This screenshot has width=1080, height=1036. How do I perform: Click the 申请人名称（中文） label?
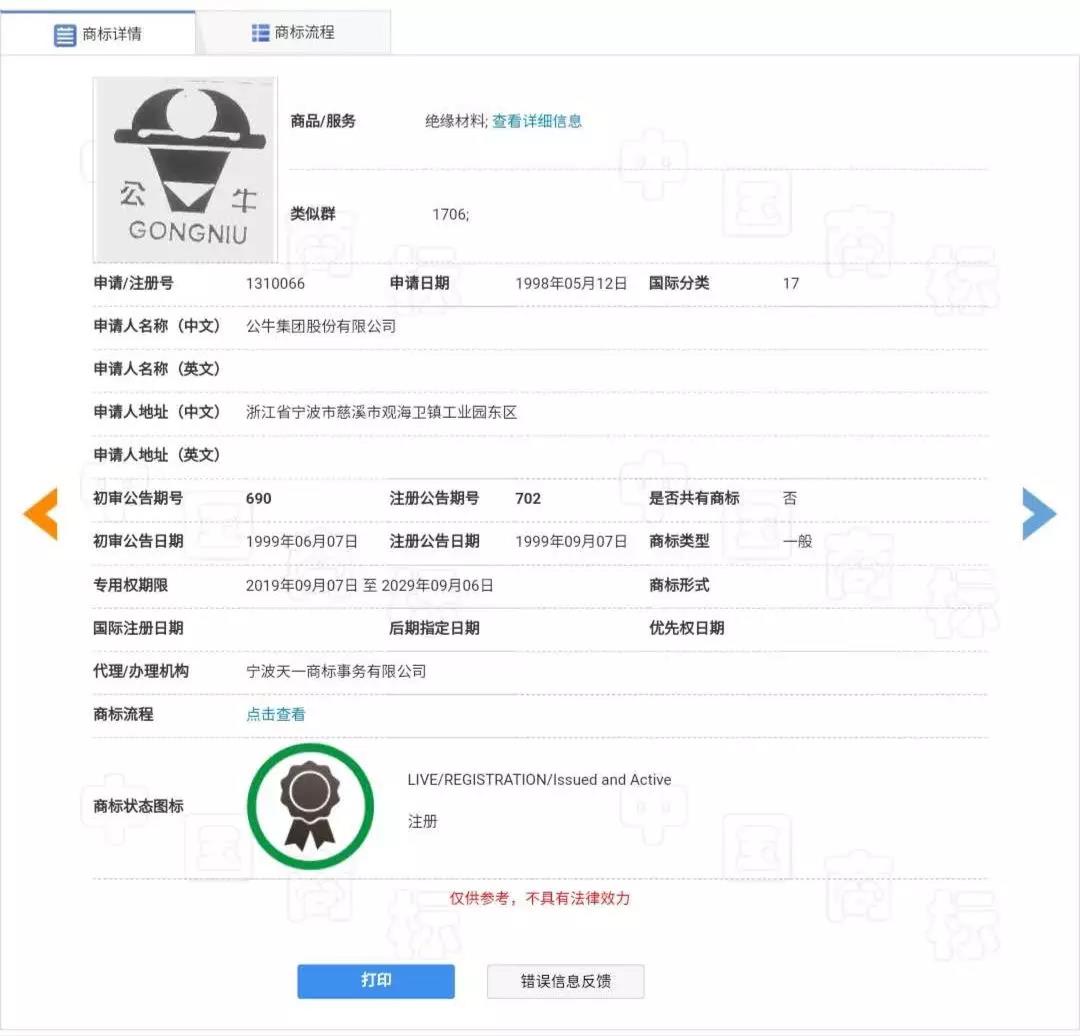click(x=156, y=326)
